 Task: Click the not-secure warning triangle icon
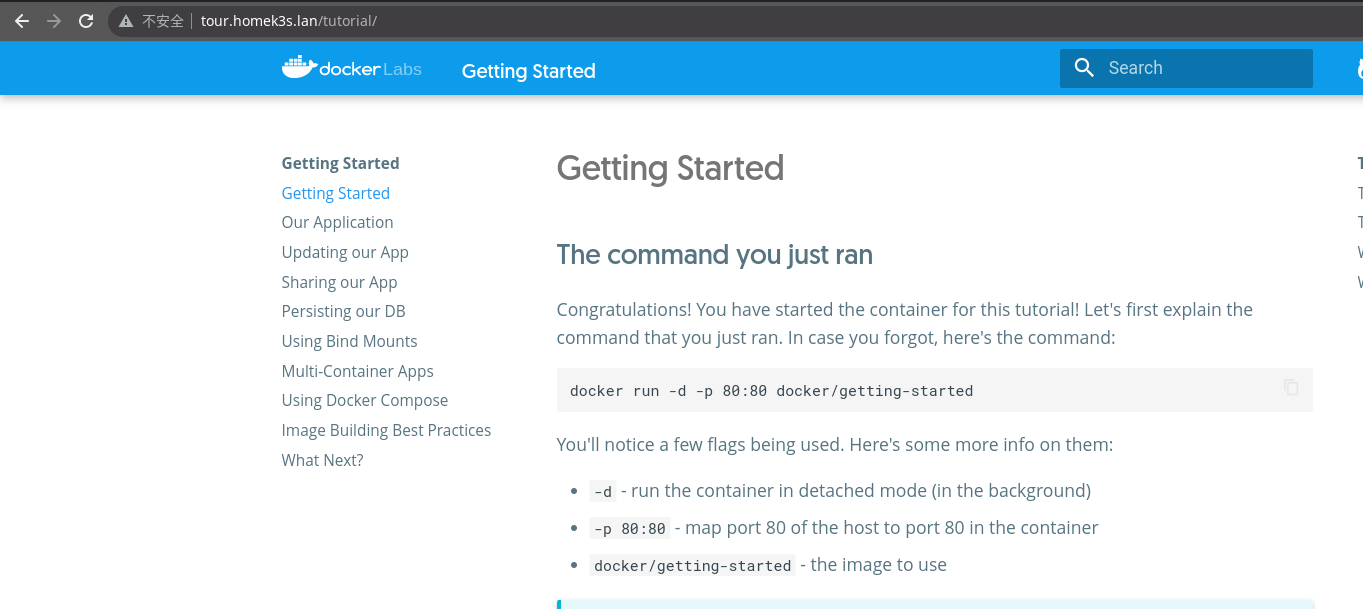click(x=126, y=21)
